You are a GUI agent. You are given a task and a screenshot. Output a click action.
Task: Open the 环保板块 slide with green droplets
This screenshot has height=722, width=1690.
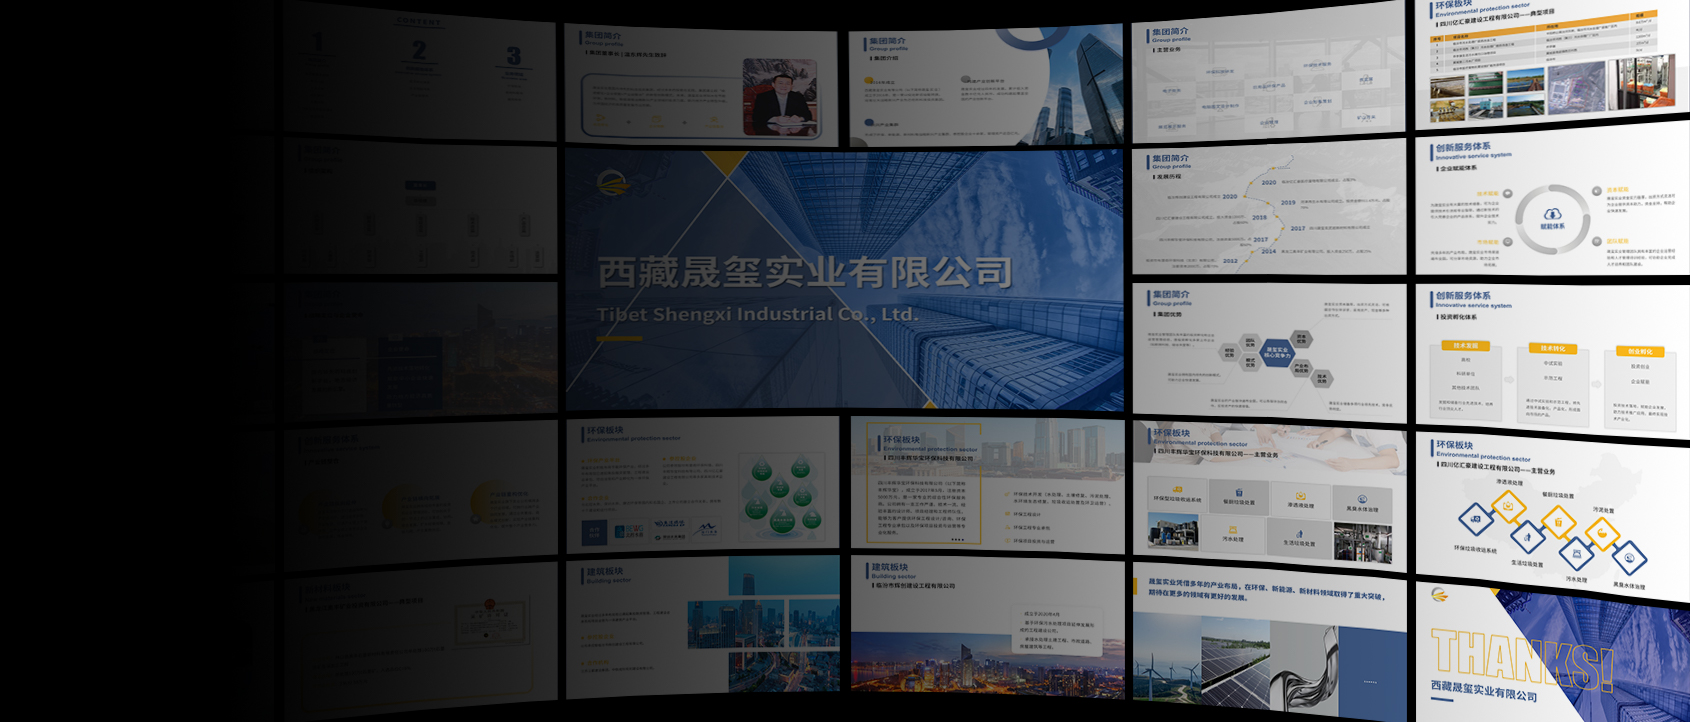point(702,485)
